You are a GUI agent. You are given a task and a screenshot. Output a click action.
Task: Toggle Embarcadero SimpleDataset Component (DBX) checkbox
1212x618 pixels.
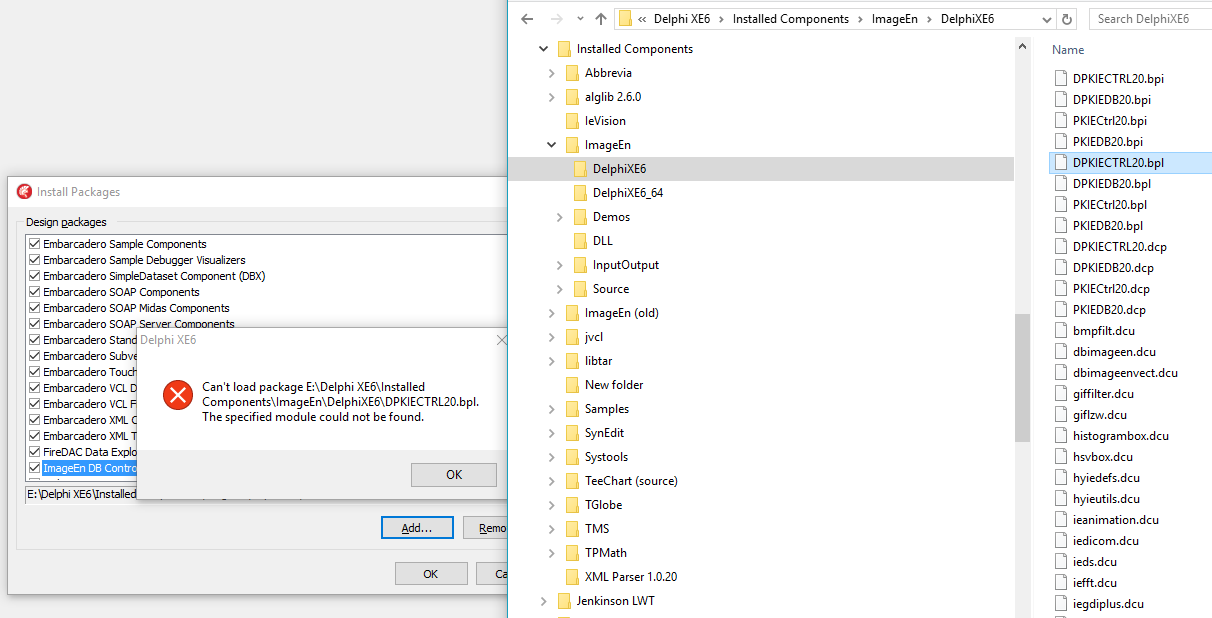[35, 276]
